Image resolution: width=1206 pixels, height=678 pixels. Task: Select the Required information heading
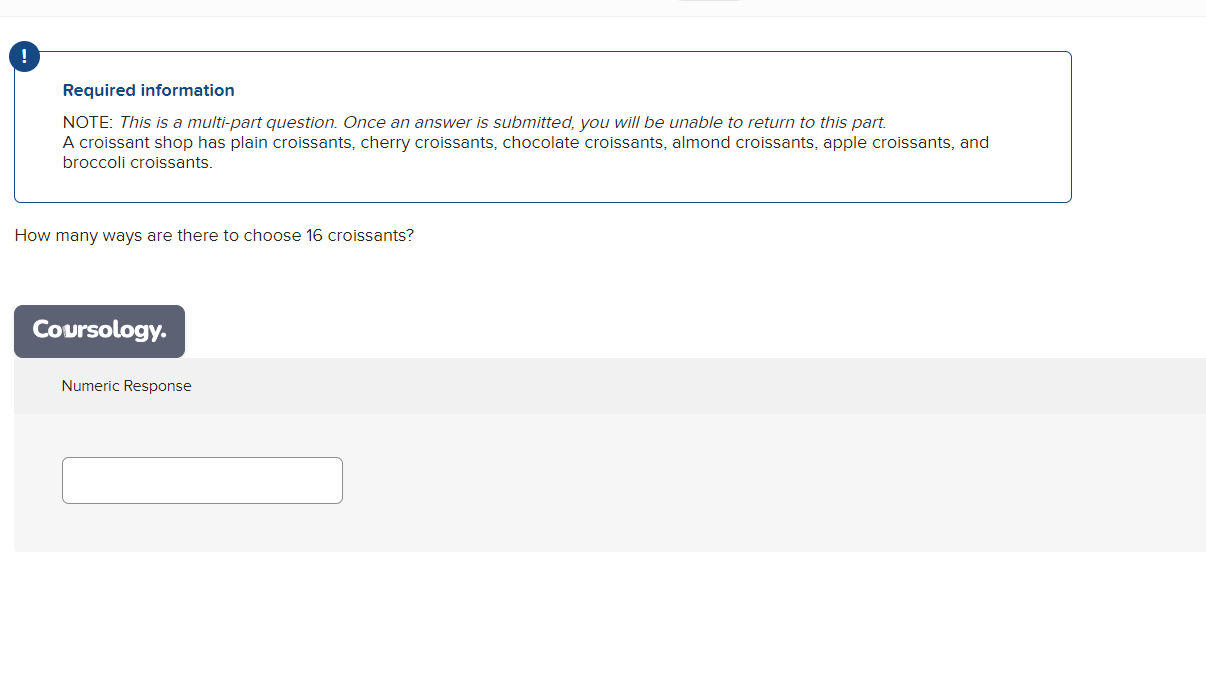tap(148, 90)
